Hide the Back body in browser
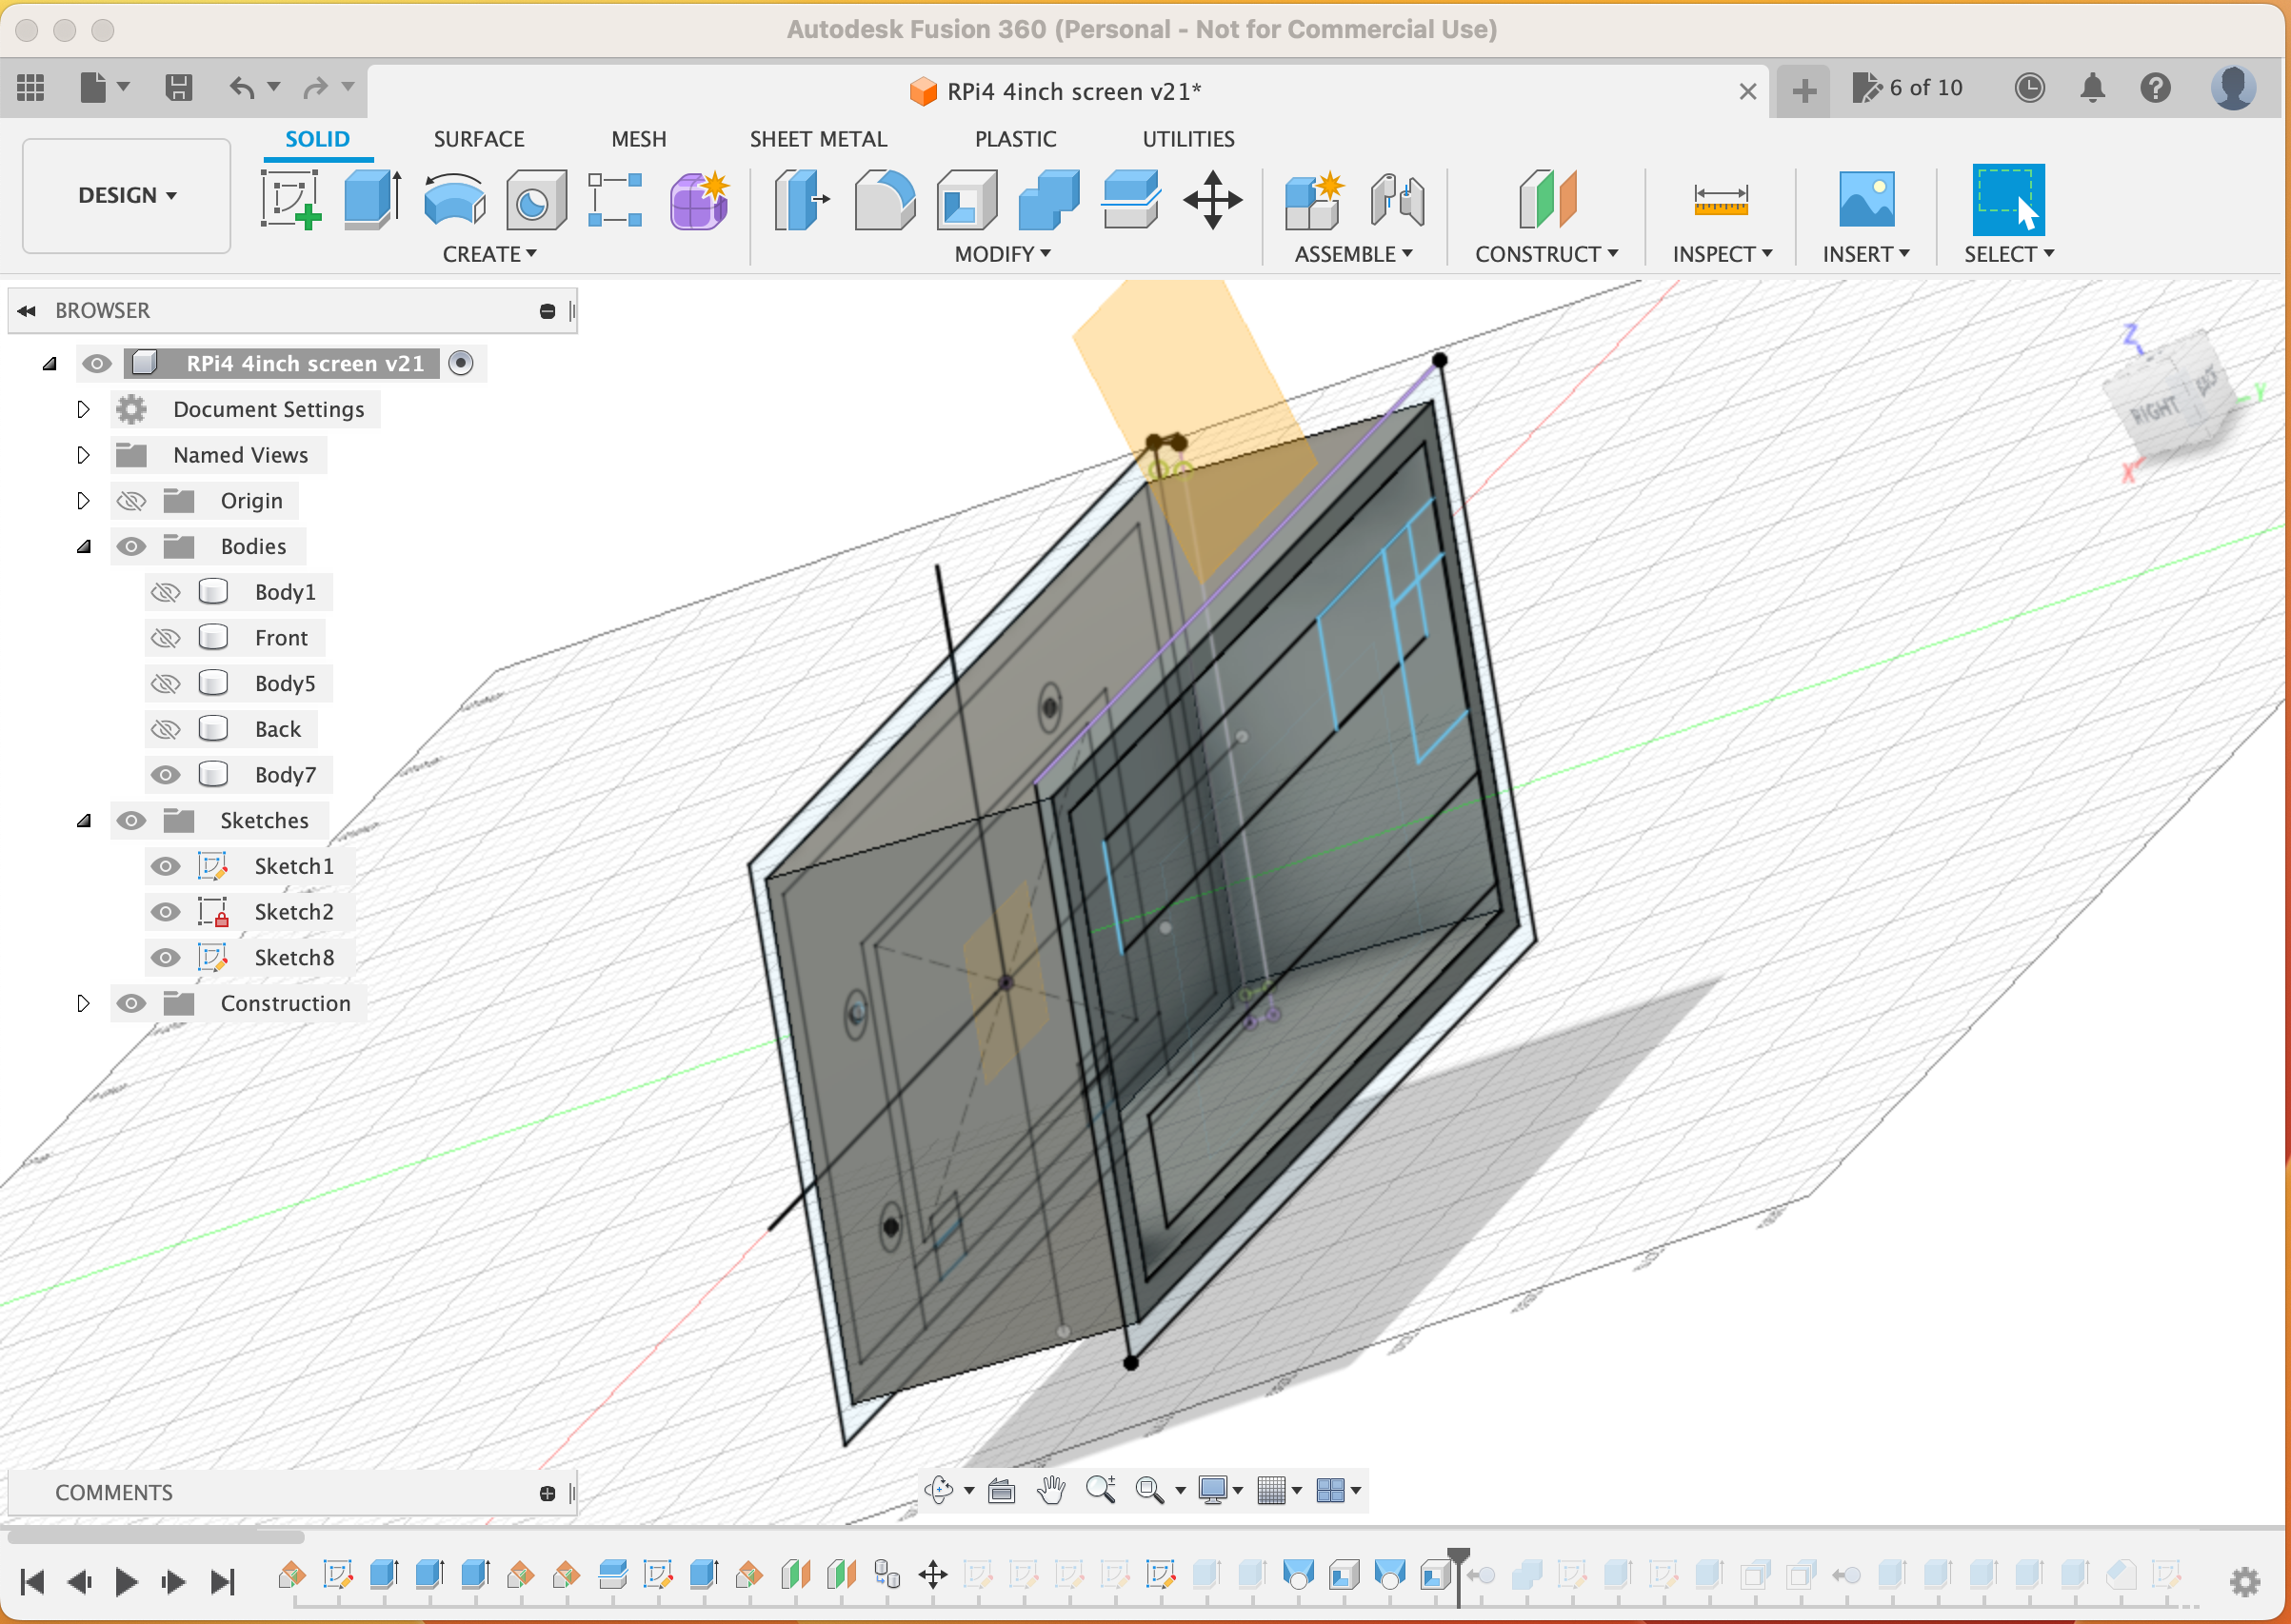 167,727
